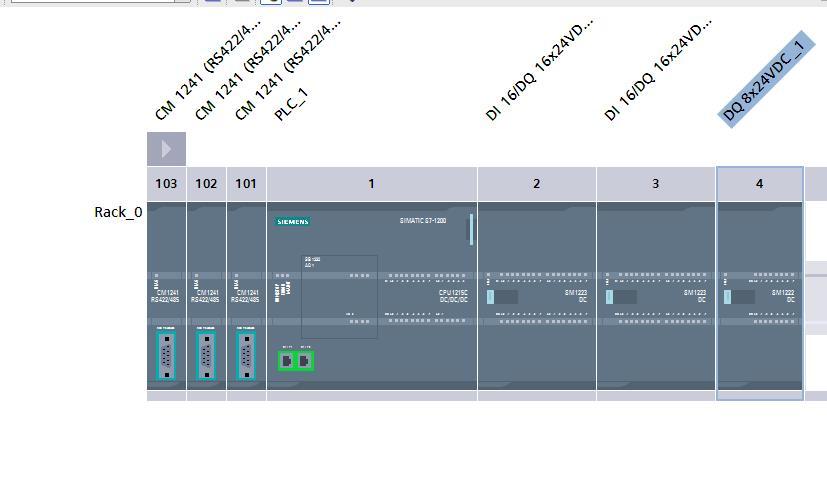Select highlighted slot header 4
The height and width of the screenshot is (491, 827).
point(759,184)
